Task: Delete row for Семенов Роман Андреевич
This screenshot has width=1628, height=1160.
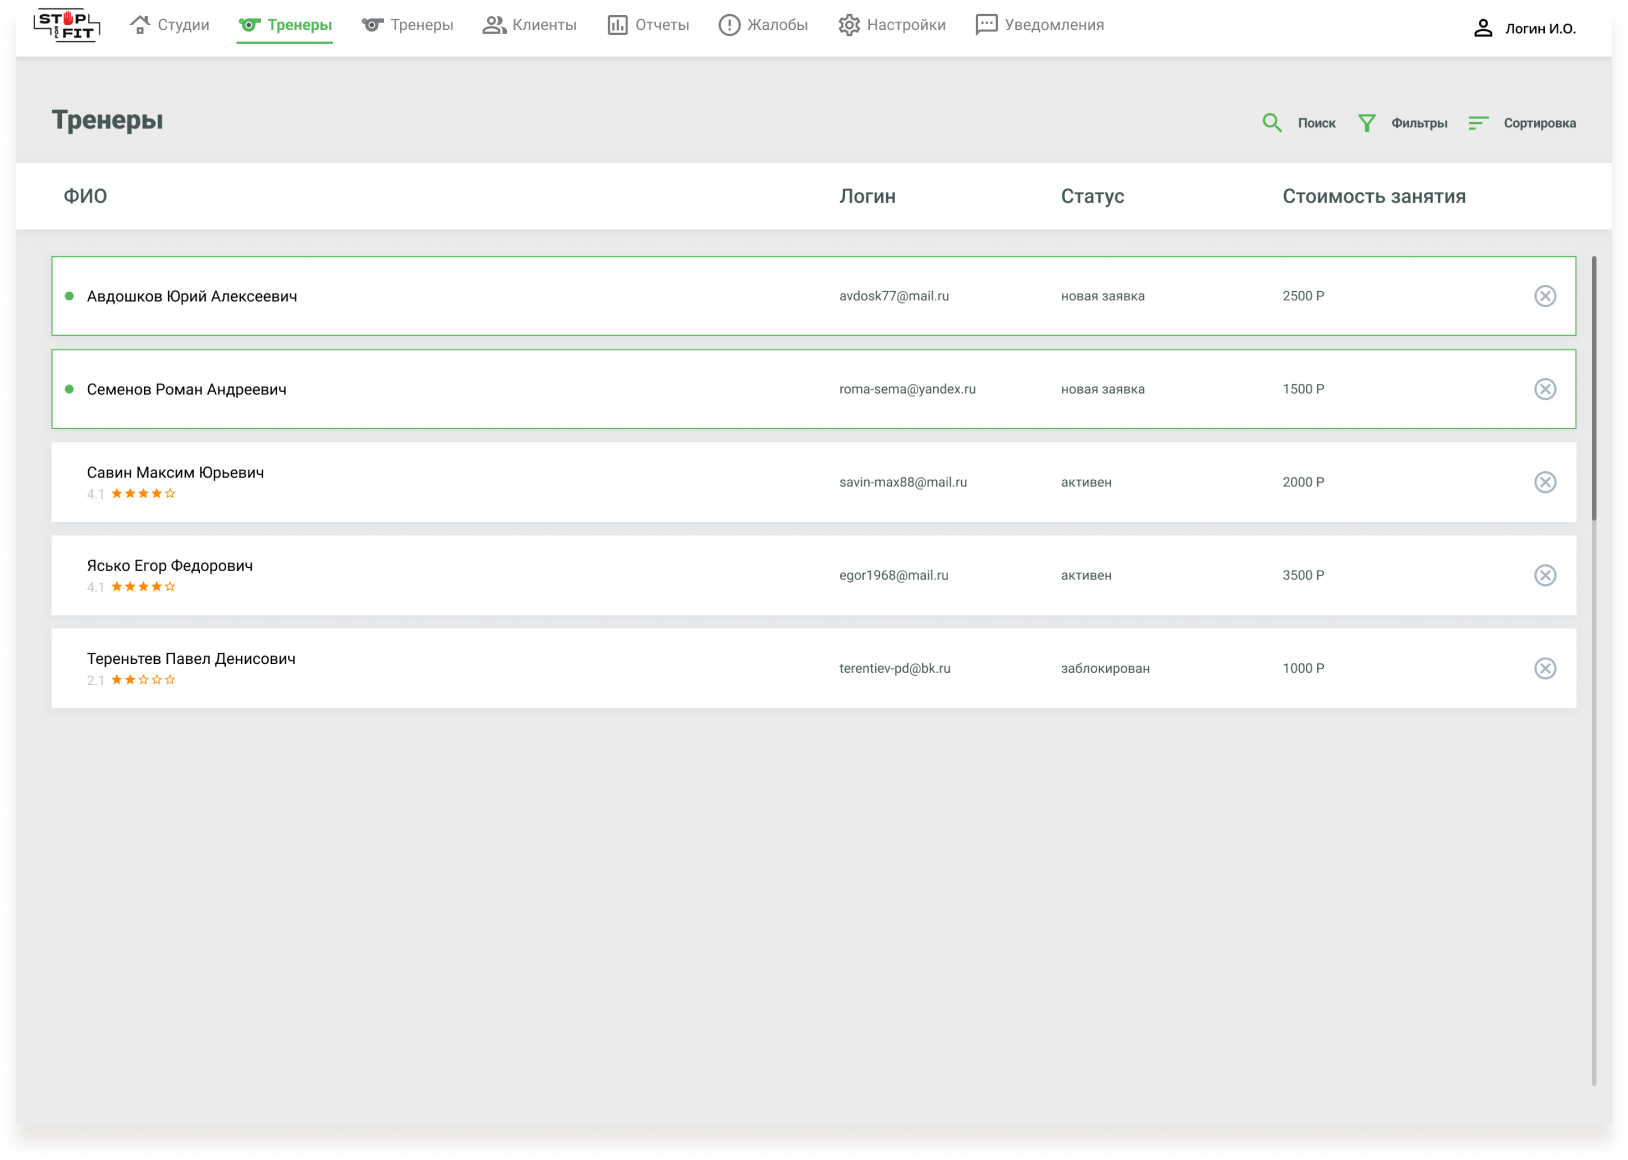Action: pyautogui.click(x=1545, y=389)
